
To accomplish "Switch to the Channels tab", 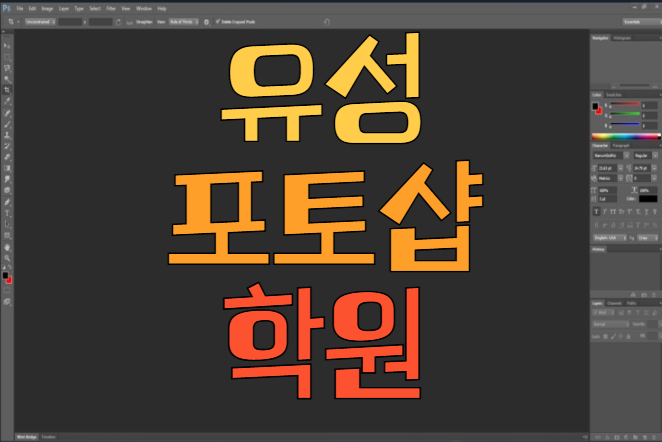I will tap(614, 304).
